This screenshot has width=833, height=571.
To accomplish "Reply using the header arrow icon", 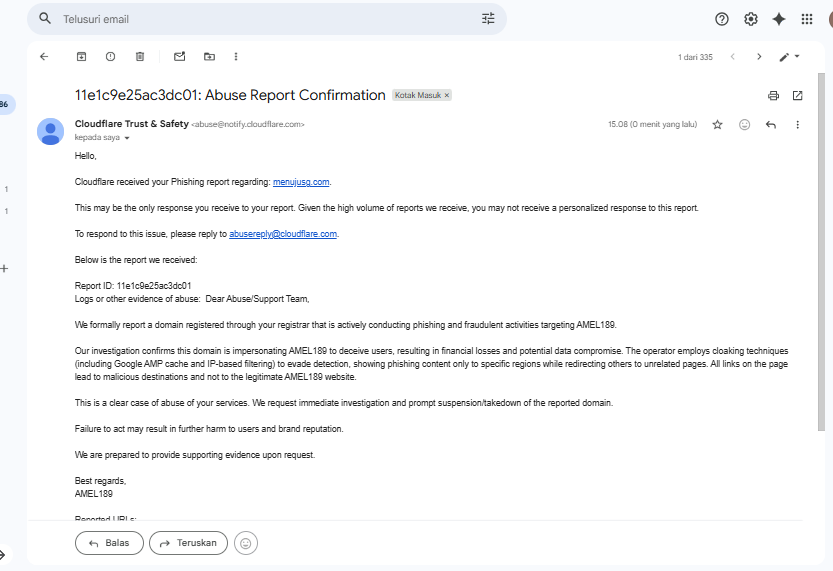I will [771, 124].
